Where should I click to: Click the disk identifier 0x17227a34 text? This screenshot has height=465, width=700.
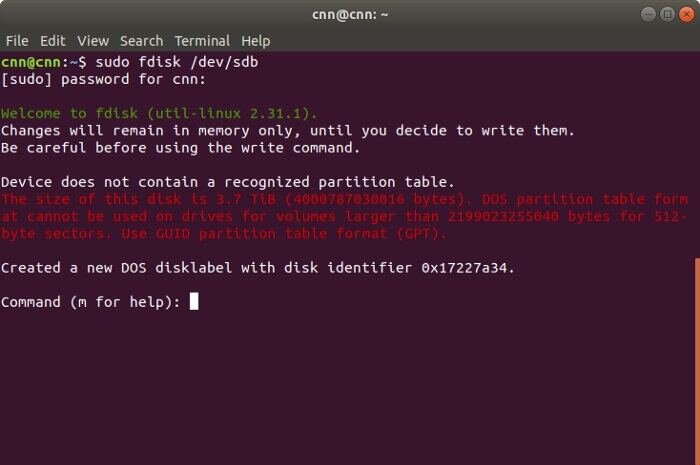click(468, 268)
